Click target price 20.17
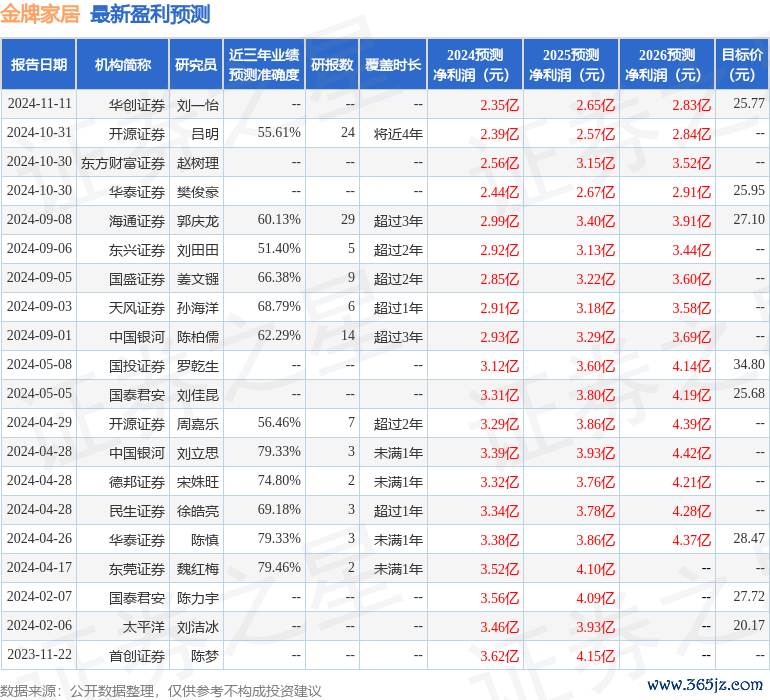 click(749, 625)
